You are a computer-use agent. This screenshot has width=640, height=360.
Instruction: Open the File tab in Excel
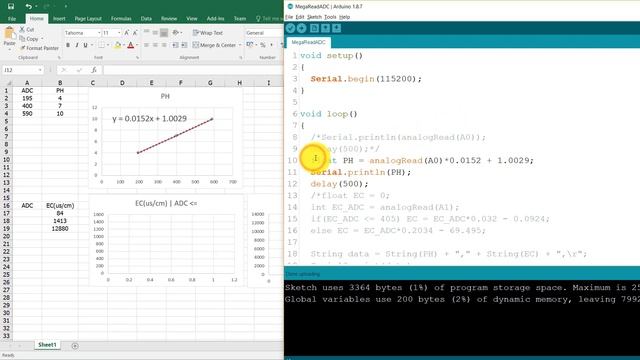point(12,19)
